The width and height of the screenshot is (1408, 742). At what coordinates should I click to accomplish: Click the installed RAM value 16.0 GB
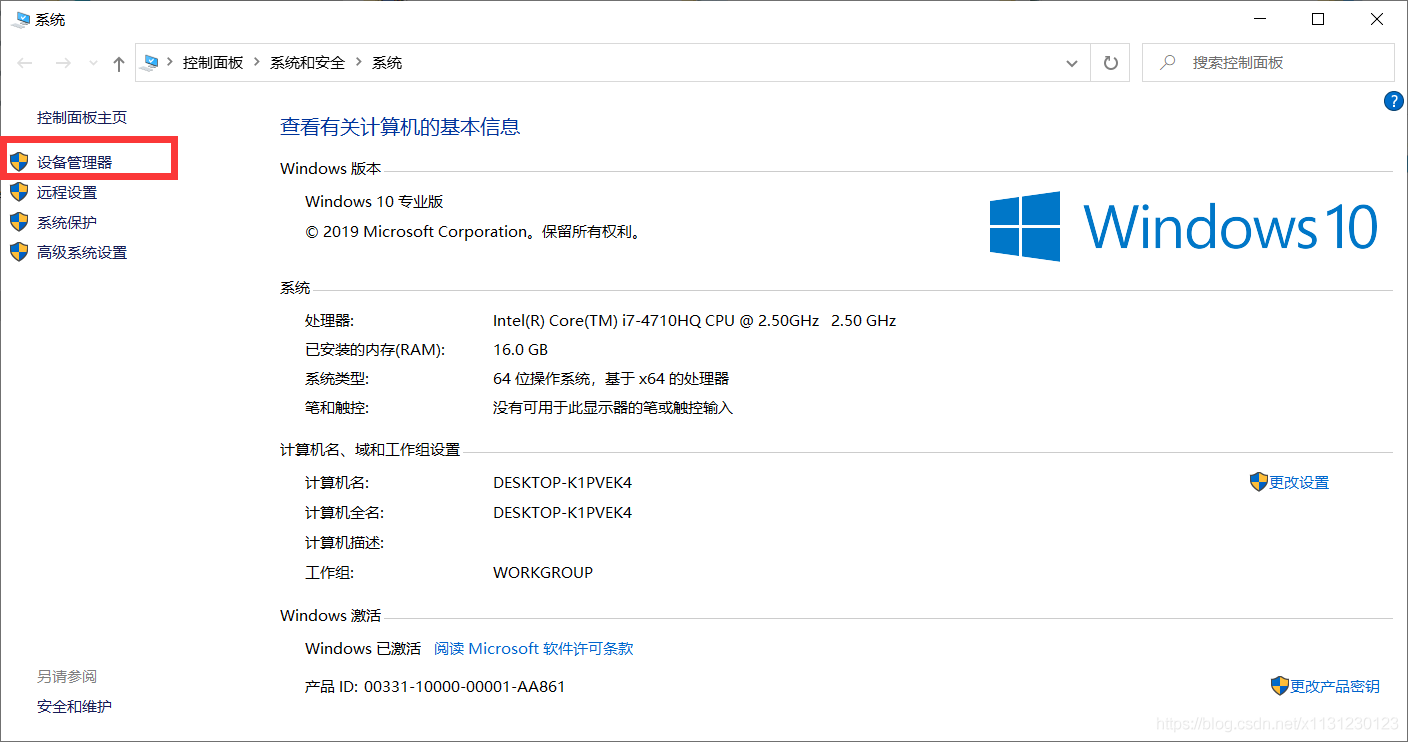coord(520,350)
